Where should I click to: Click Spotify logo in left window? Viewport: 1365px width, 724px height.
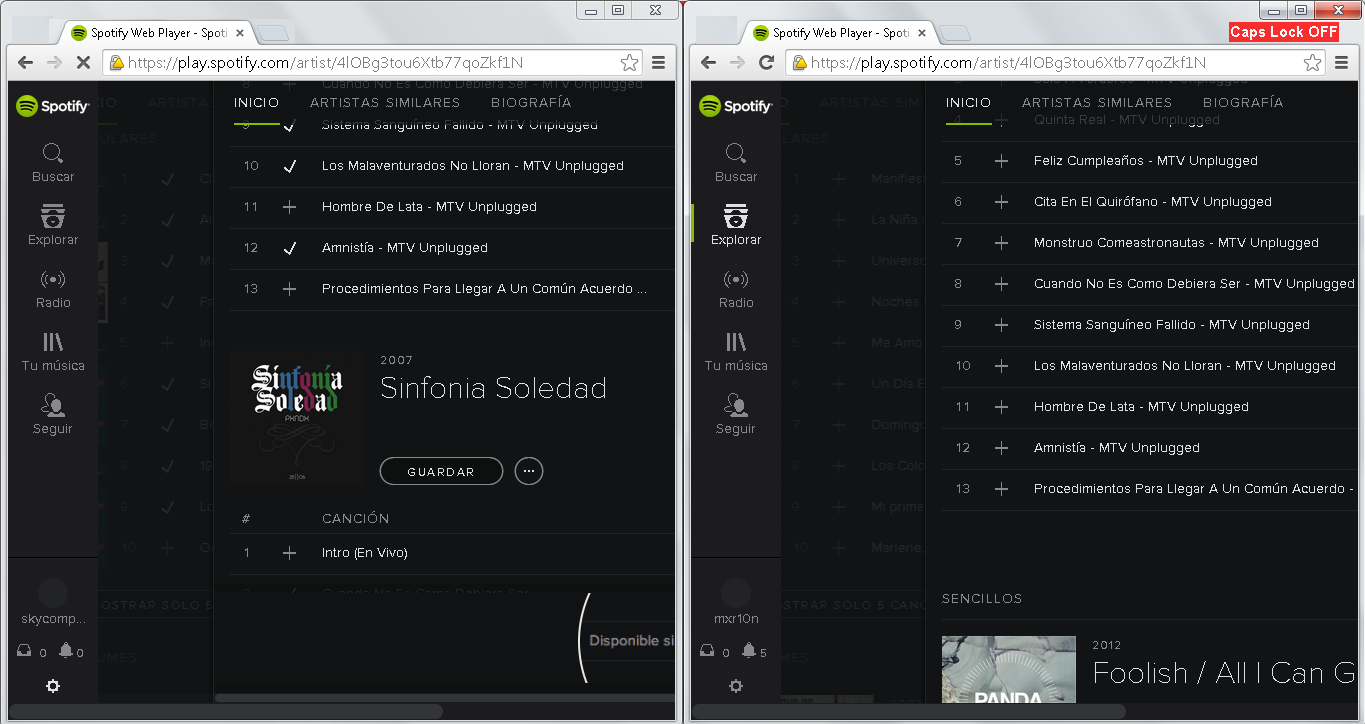pyautogui.click(x=53, y=105)
